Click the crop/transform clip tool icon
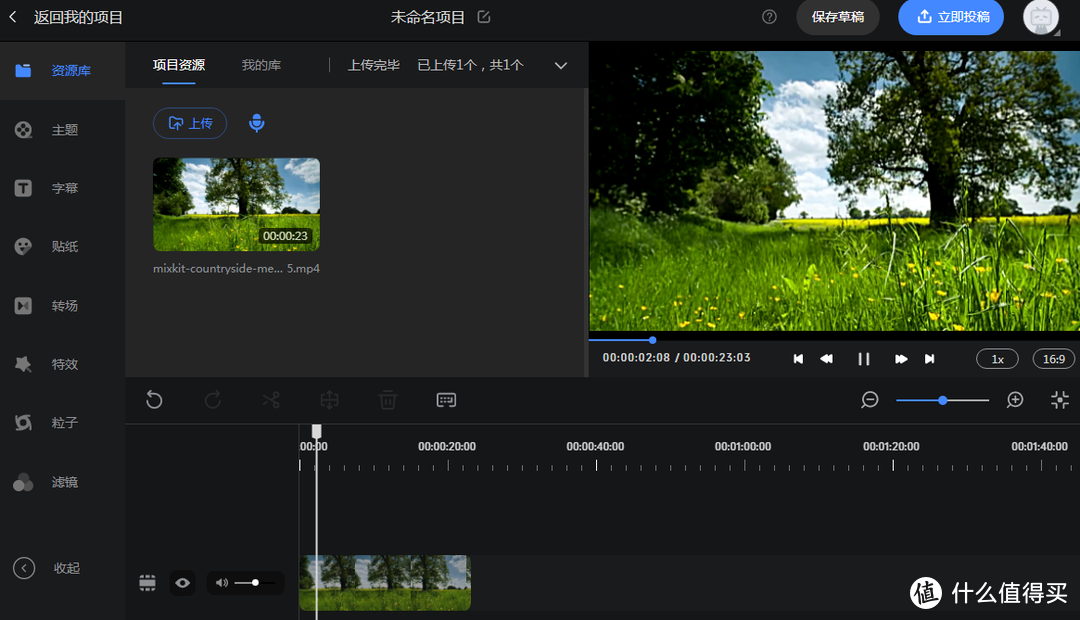Viewport: 1080px width, 620px height. [329, 400]
